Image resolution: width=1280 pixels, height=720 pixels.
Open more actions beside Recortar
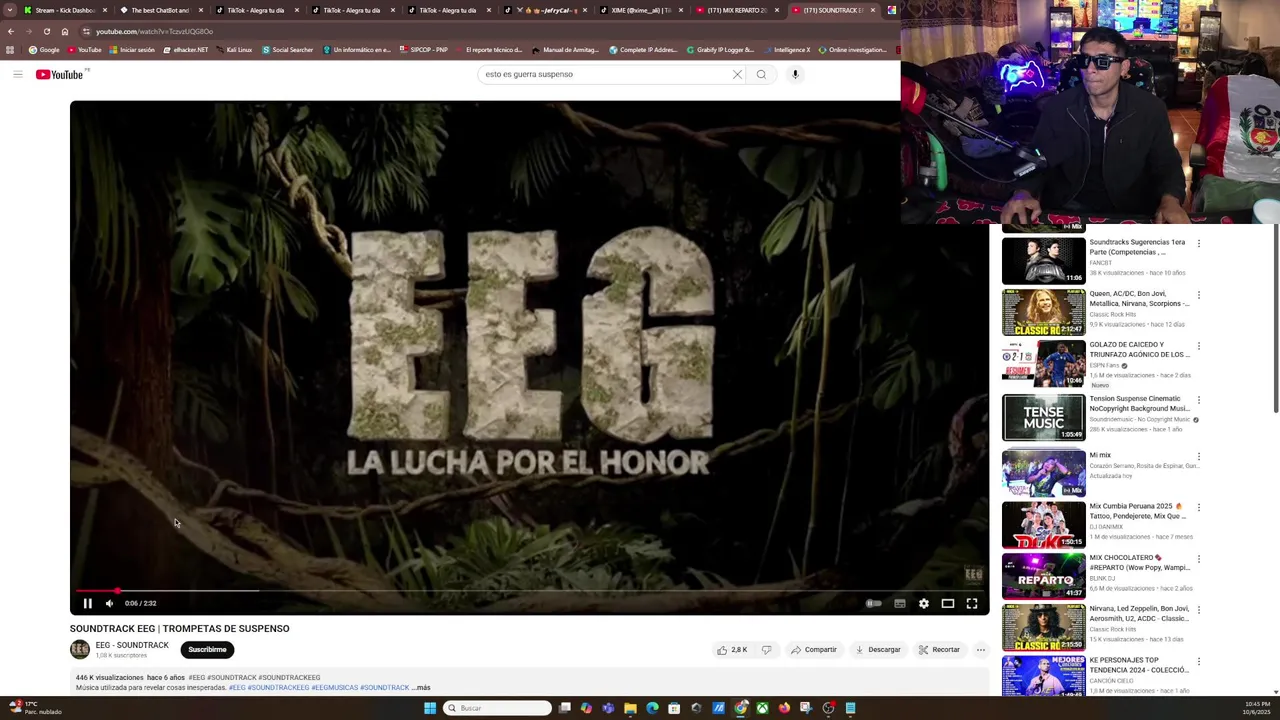click(x=981, y=650)
